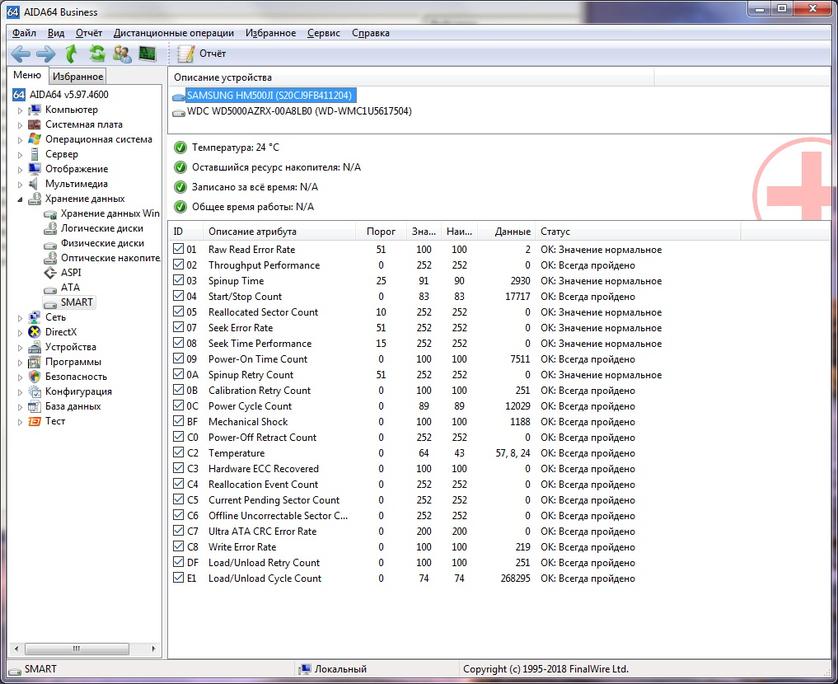This screenshot has width=838, height=684.
Task: Expand the Компьютер tree node
Action: coord(20,110)
